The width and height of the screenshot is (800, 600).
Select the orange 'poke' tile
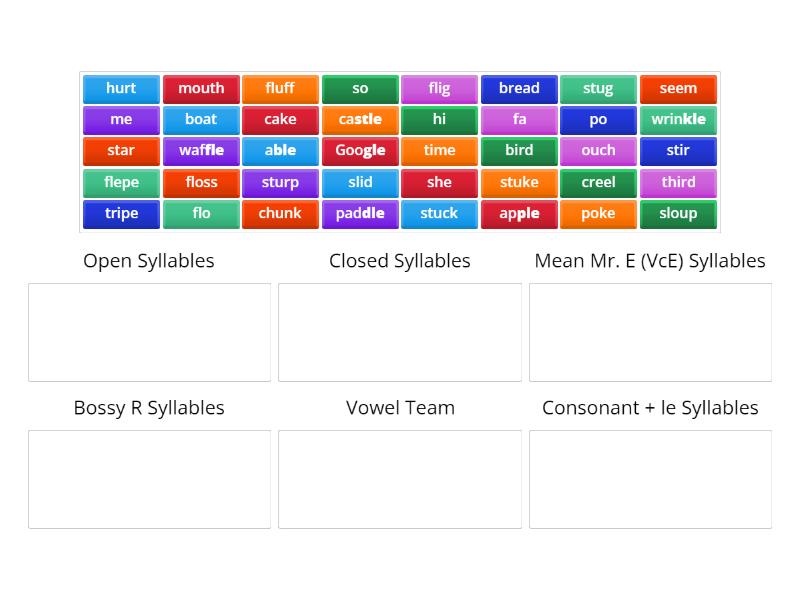[598, 214]
